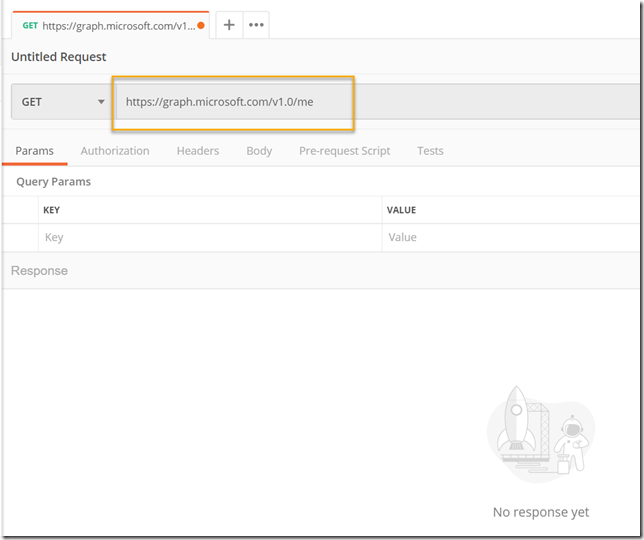This screenshot has height=540, width=644.
Task: Click the KEY column header
Action: 52,210
